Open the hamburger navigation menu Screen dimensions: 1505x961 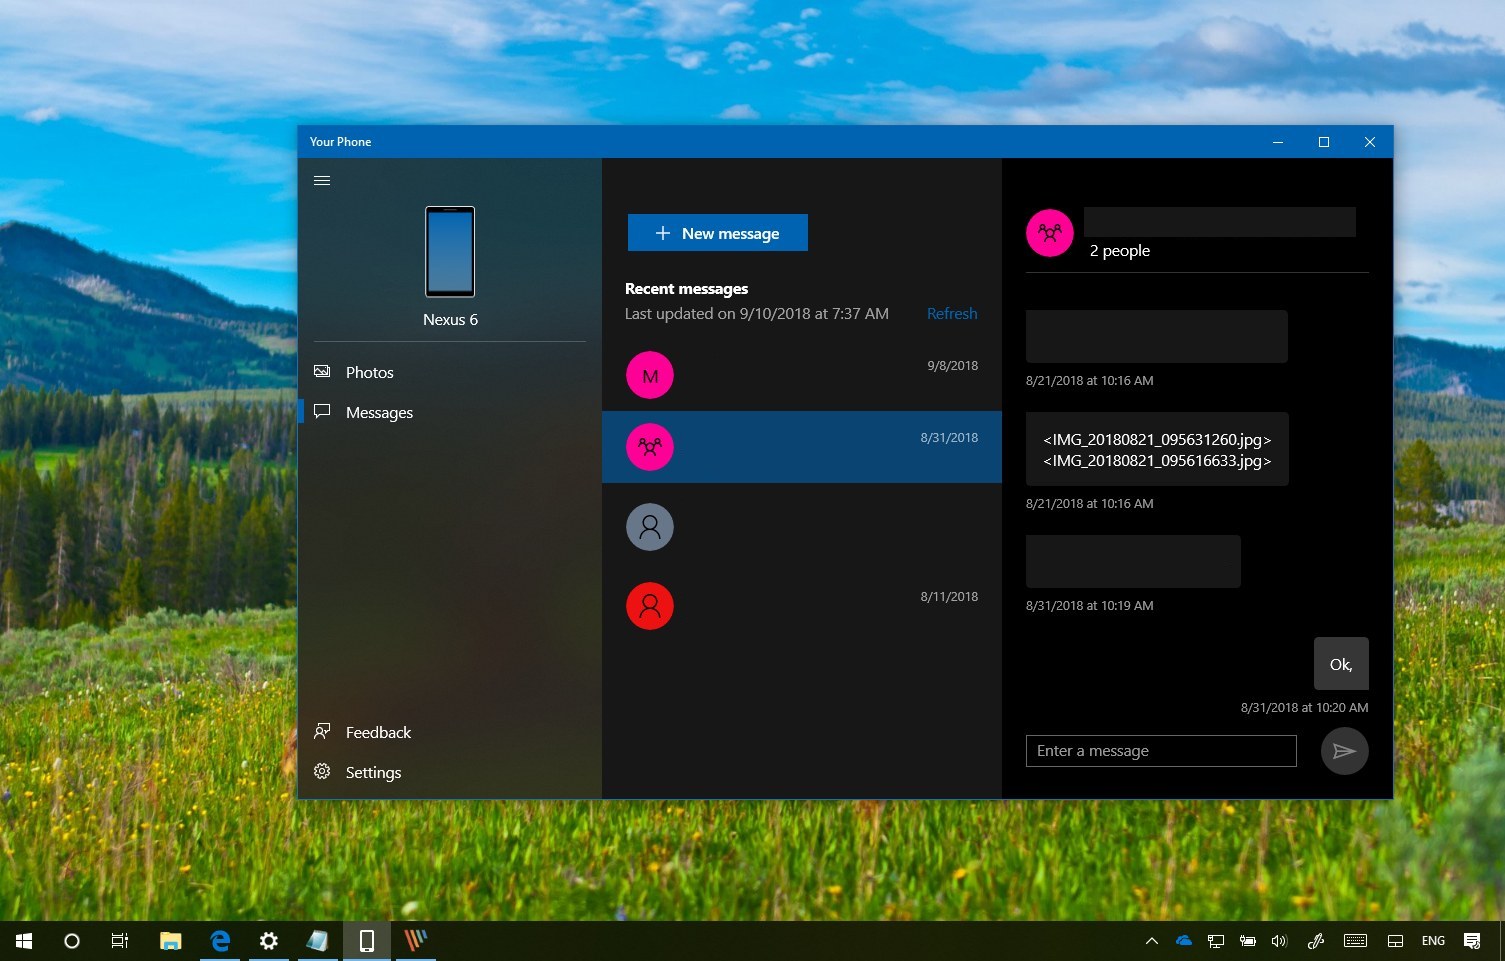click(322, 180)
